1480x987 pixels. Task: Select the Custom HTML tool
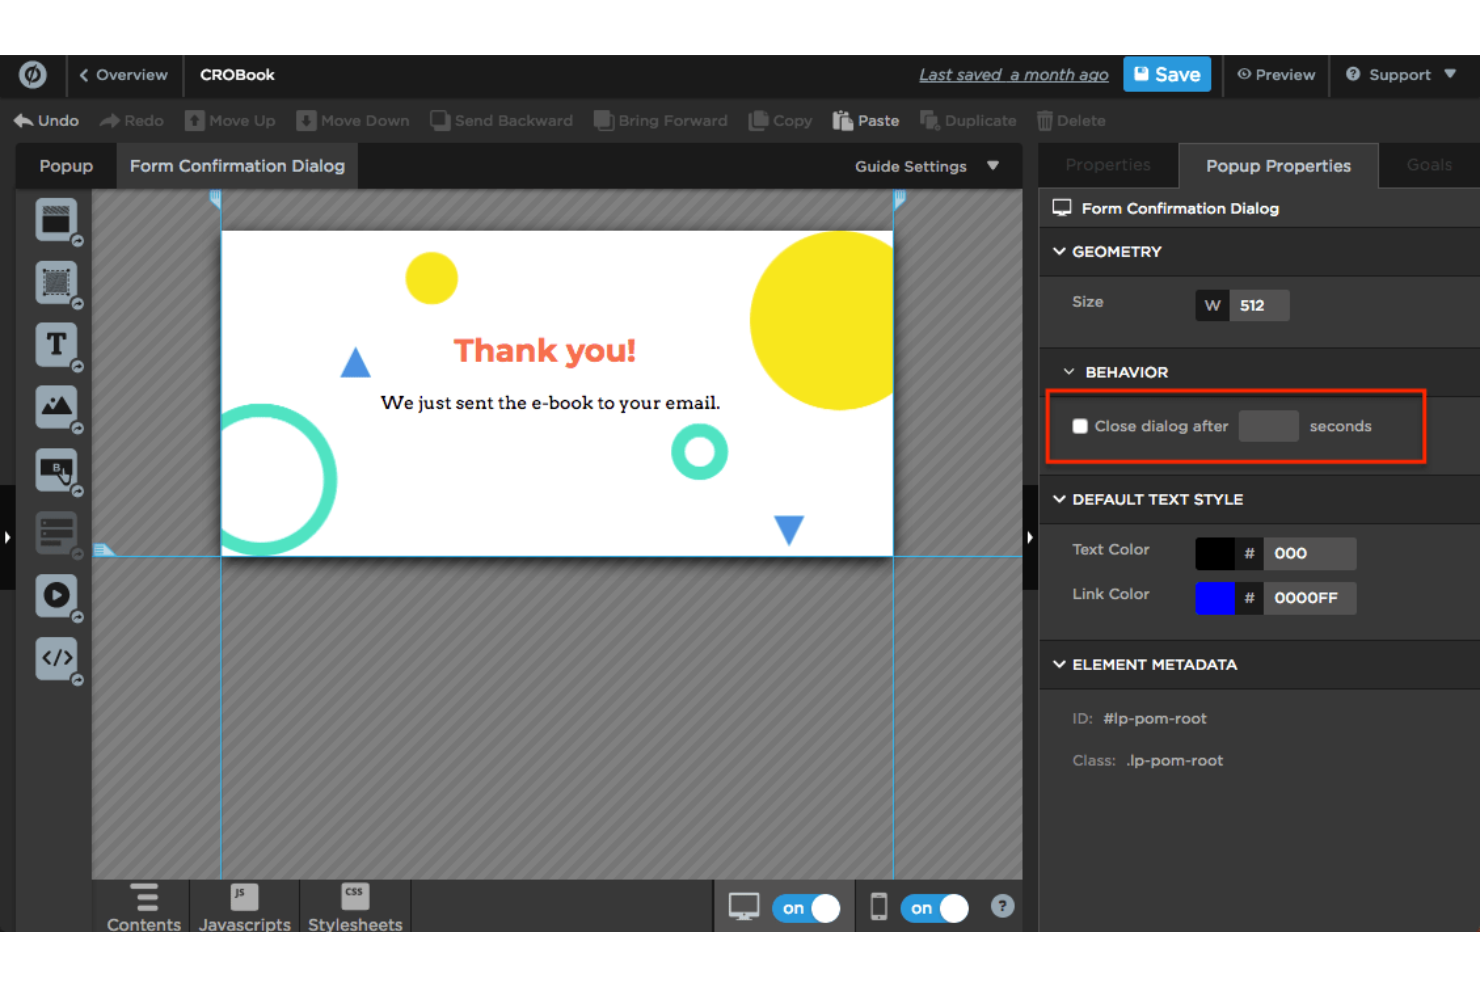tap(56, 658)
